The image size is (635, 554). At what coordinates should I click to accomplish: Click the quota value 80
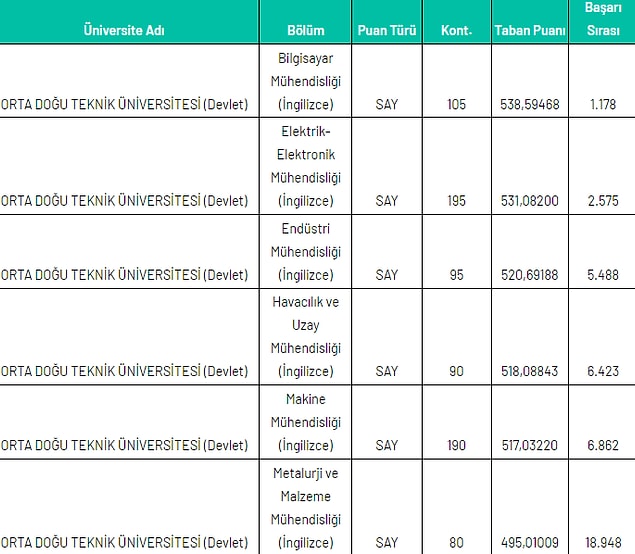pos(456,542)
